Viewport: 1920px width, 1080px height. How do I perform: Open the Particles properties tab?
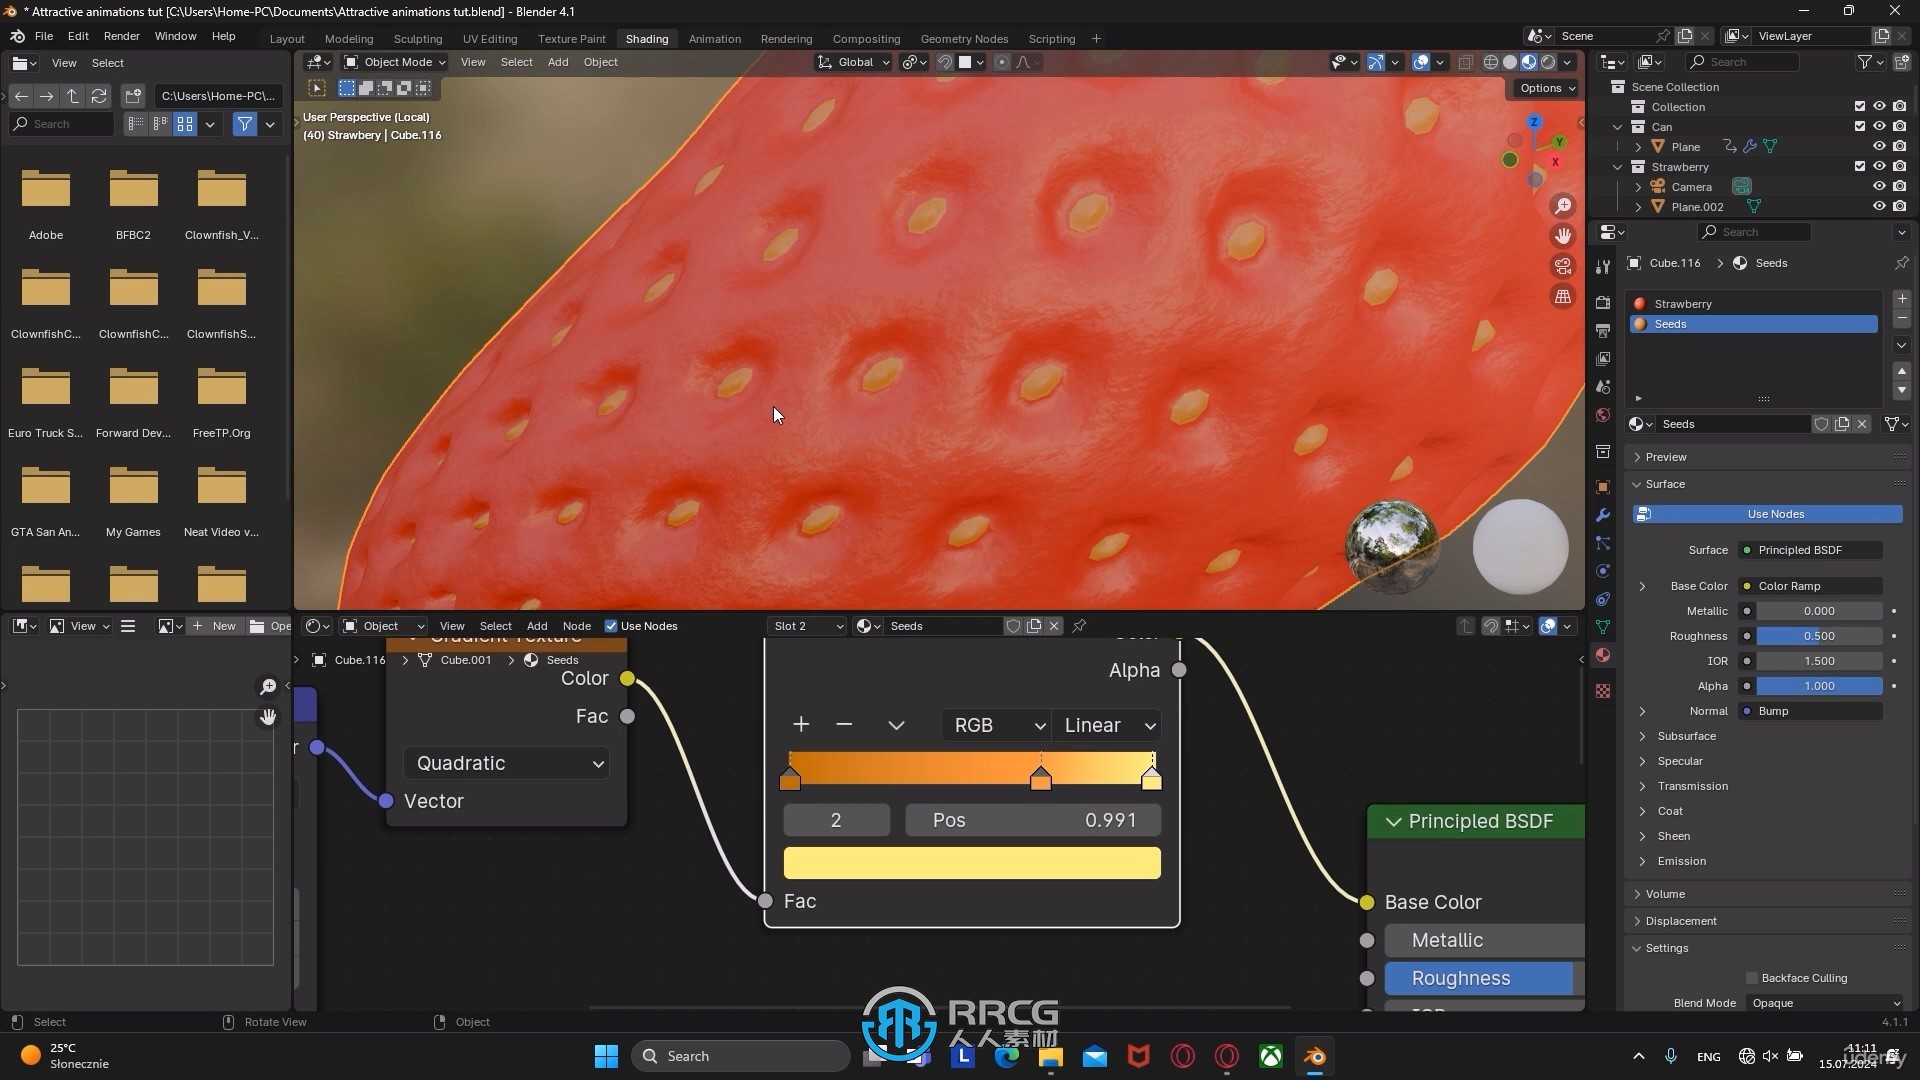1603,543
